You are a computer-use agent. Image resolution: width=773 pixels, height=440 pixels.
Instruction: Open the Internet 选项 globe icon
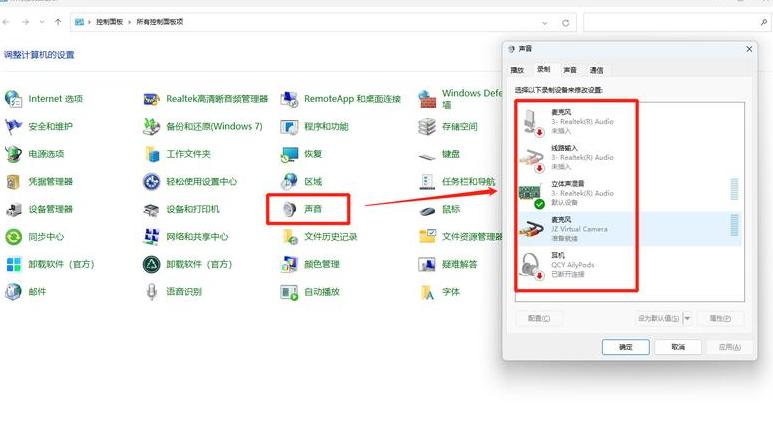(13, 99)
